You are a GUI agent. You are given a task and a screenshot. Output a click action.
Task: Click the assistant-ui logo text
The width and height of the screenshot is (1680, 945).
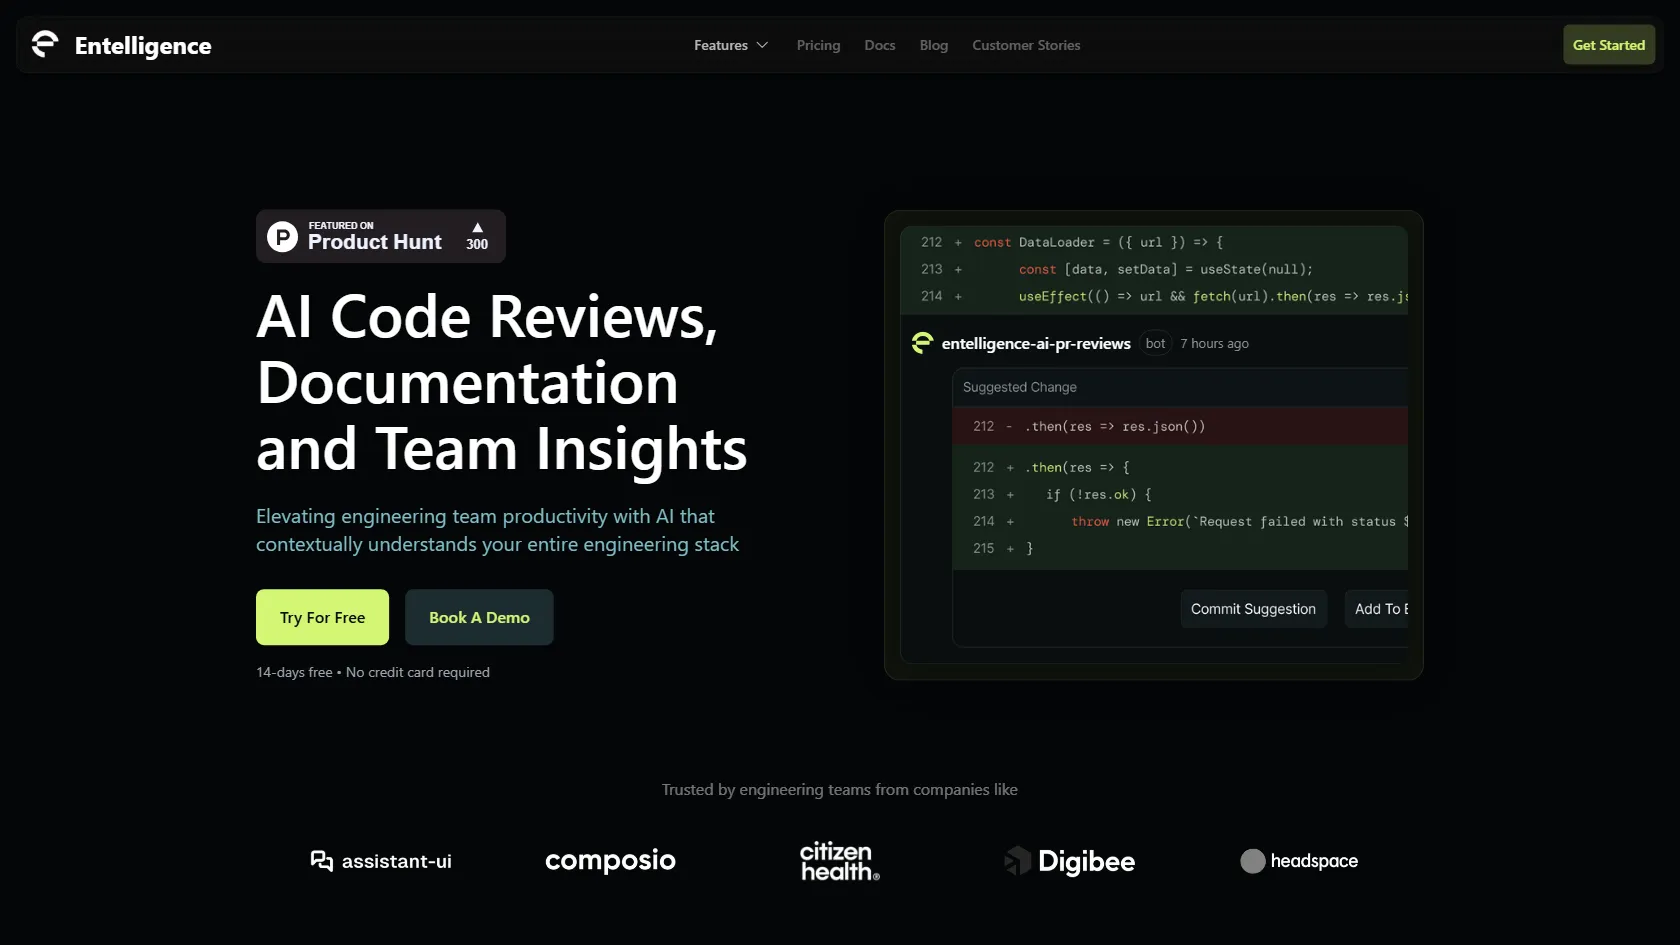(x=397, y=861)
